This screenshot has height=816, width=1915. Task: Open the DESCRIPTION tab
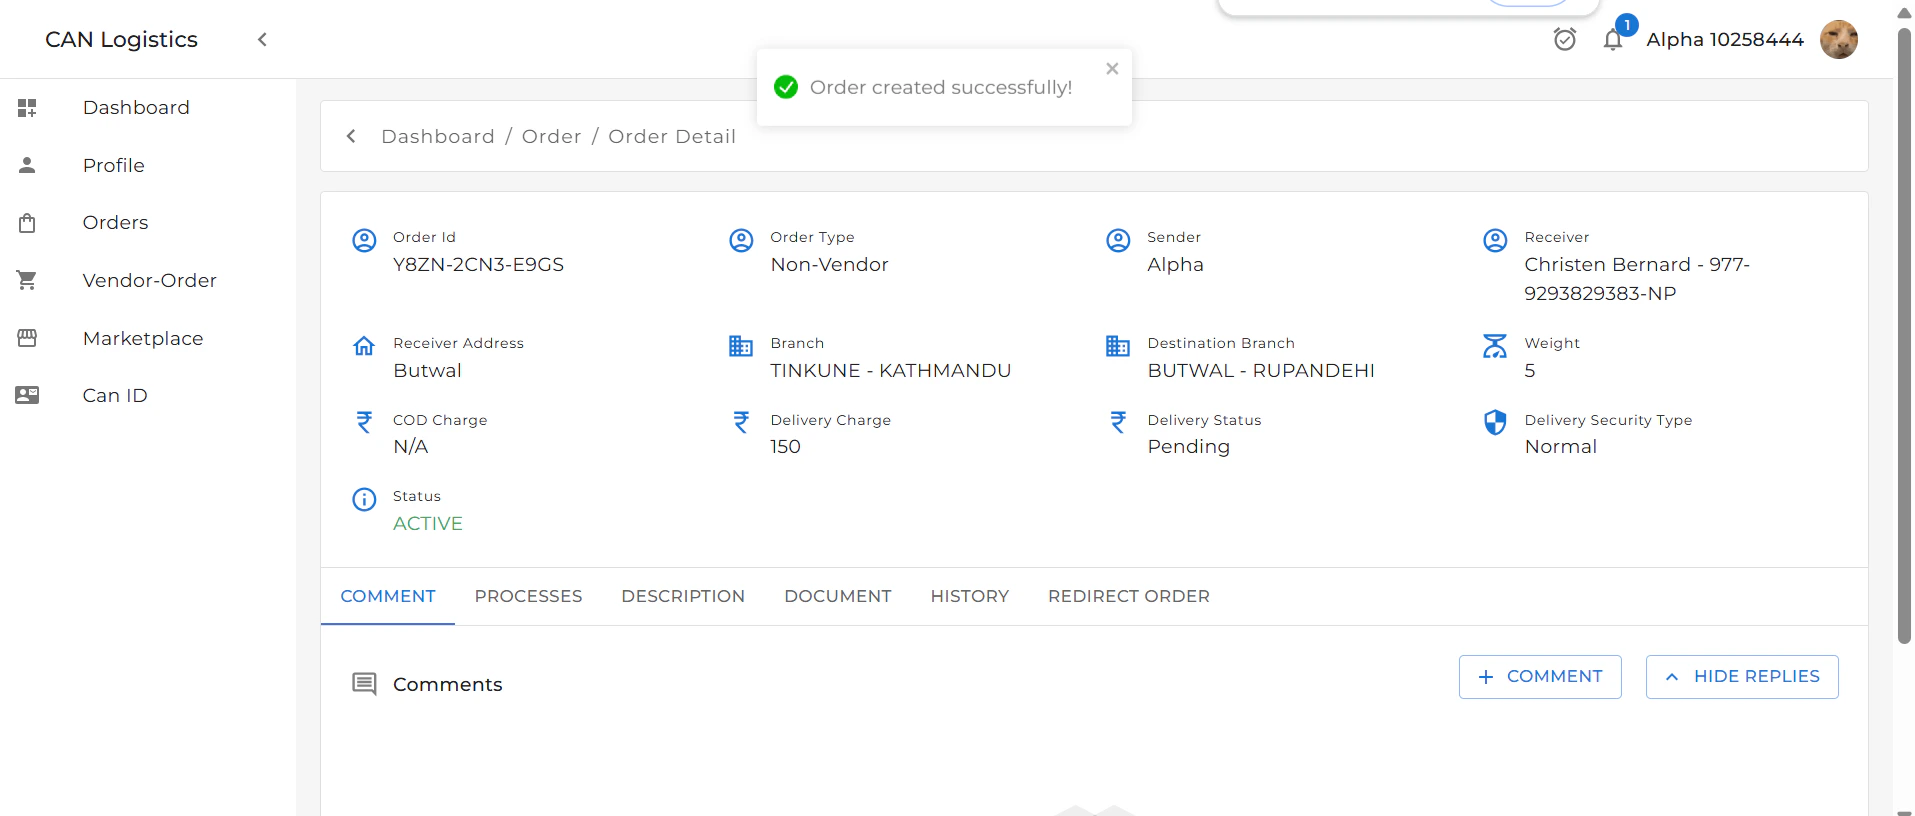683,596
